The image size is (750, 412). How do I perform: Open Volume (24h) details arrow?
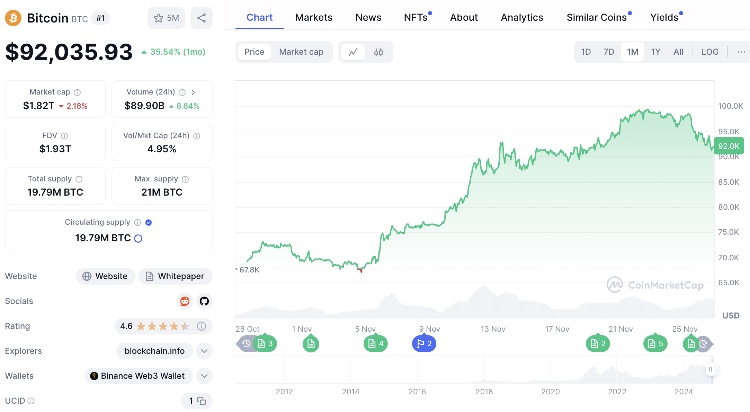click(x=193, y=92)
